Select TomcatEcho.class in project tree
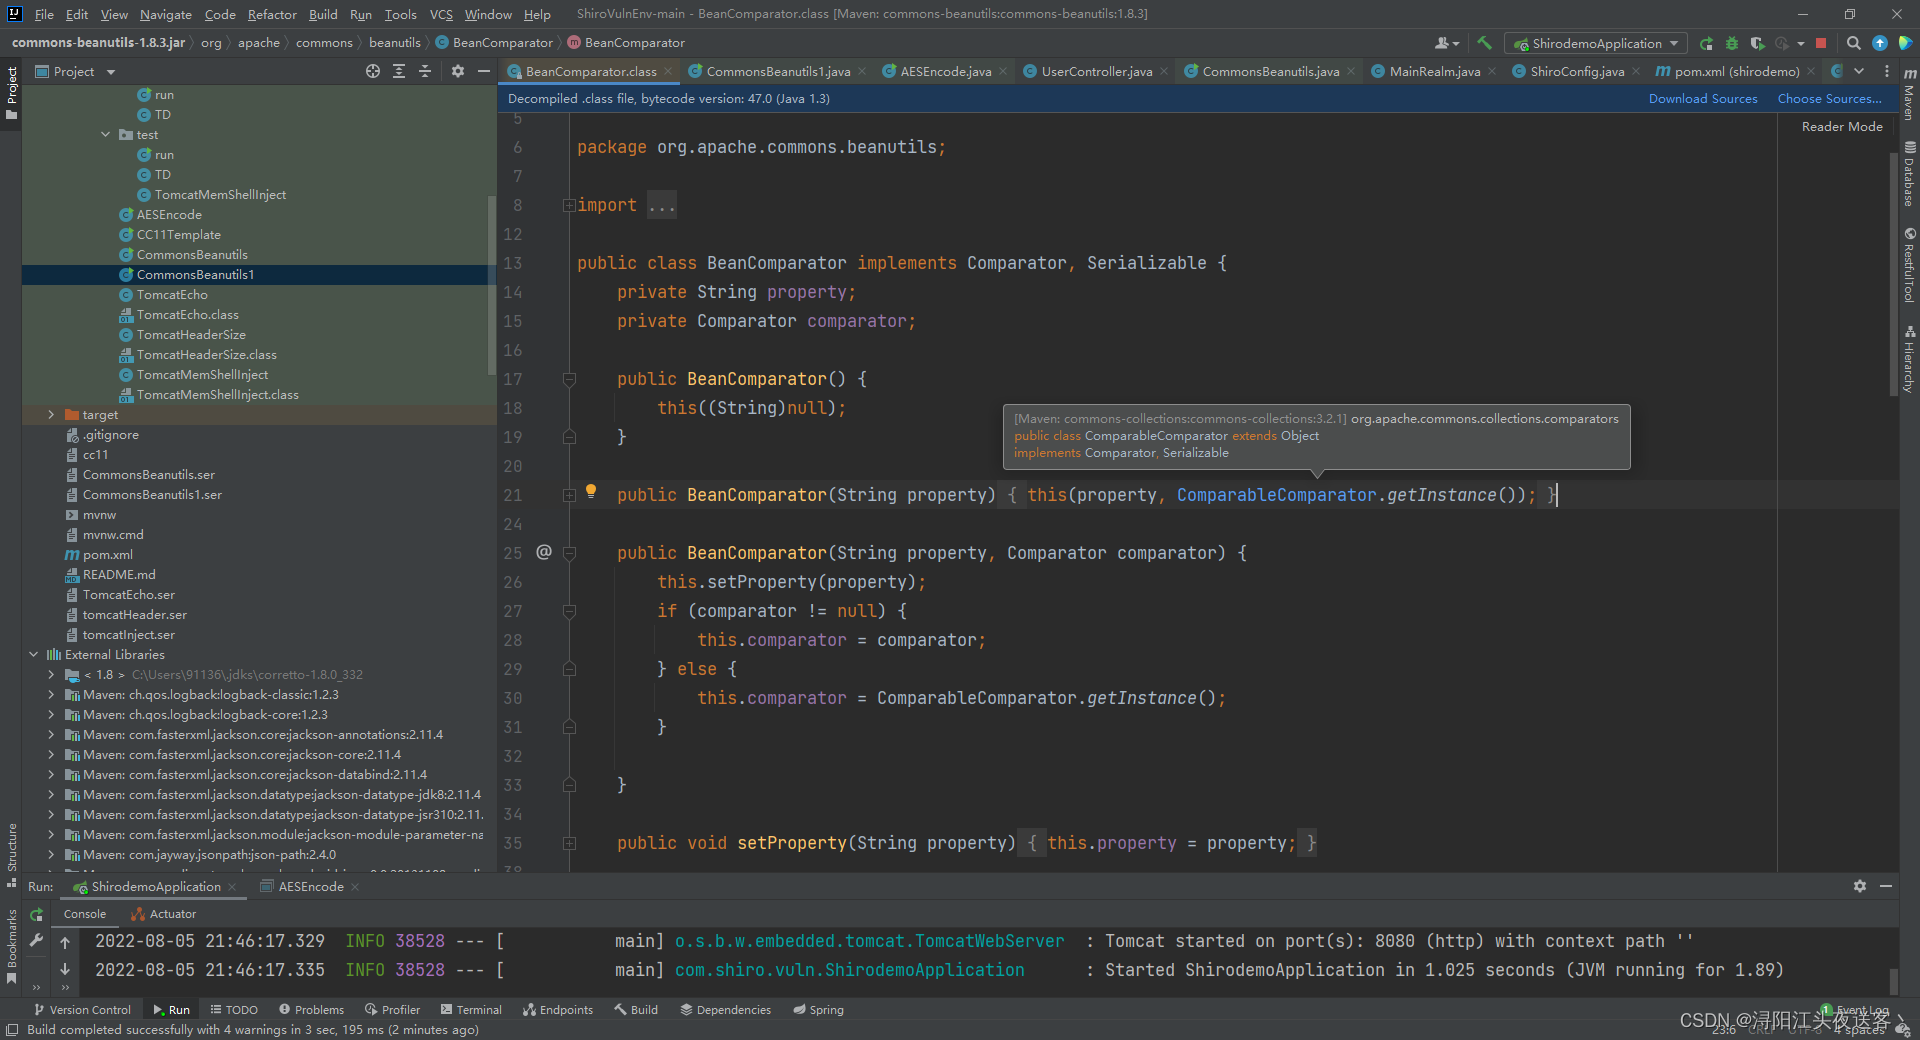 pos(187,314)
